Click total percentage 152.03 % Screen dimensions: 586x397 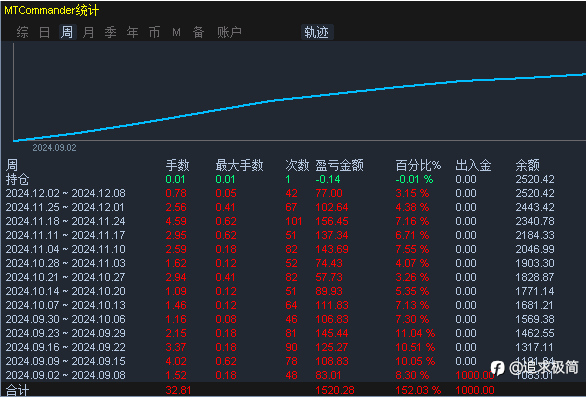(x=418, y=390)
